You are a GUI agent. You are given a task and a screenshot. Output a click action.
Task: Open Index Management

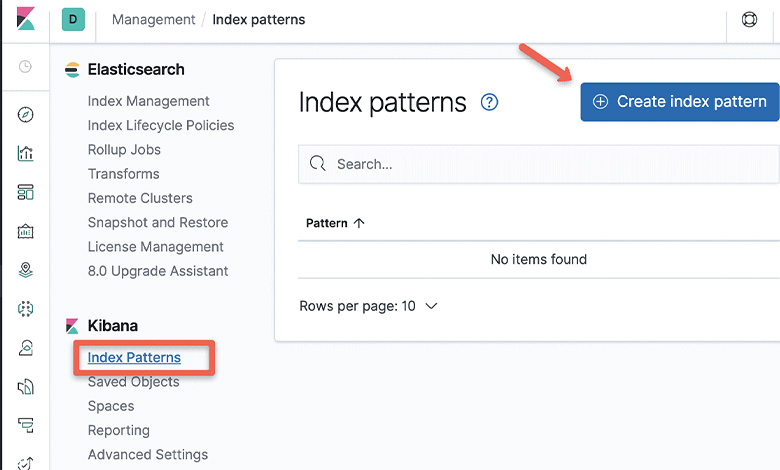[x=148, y=101]
